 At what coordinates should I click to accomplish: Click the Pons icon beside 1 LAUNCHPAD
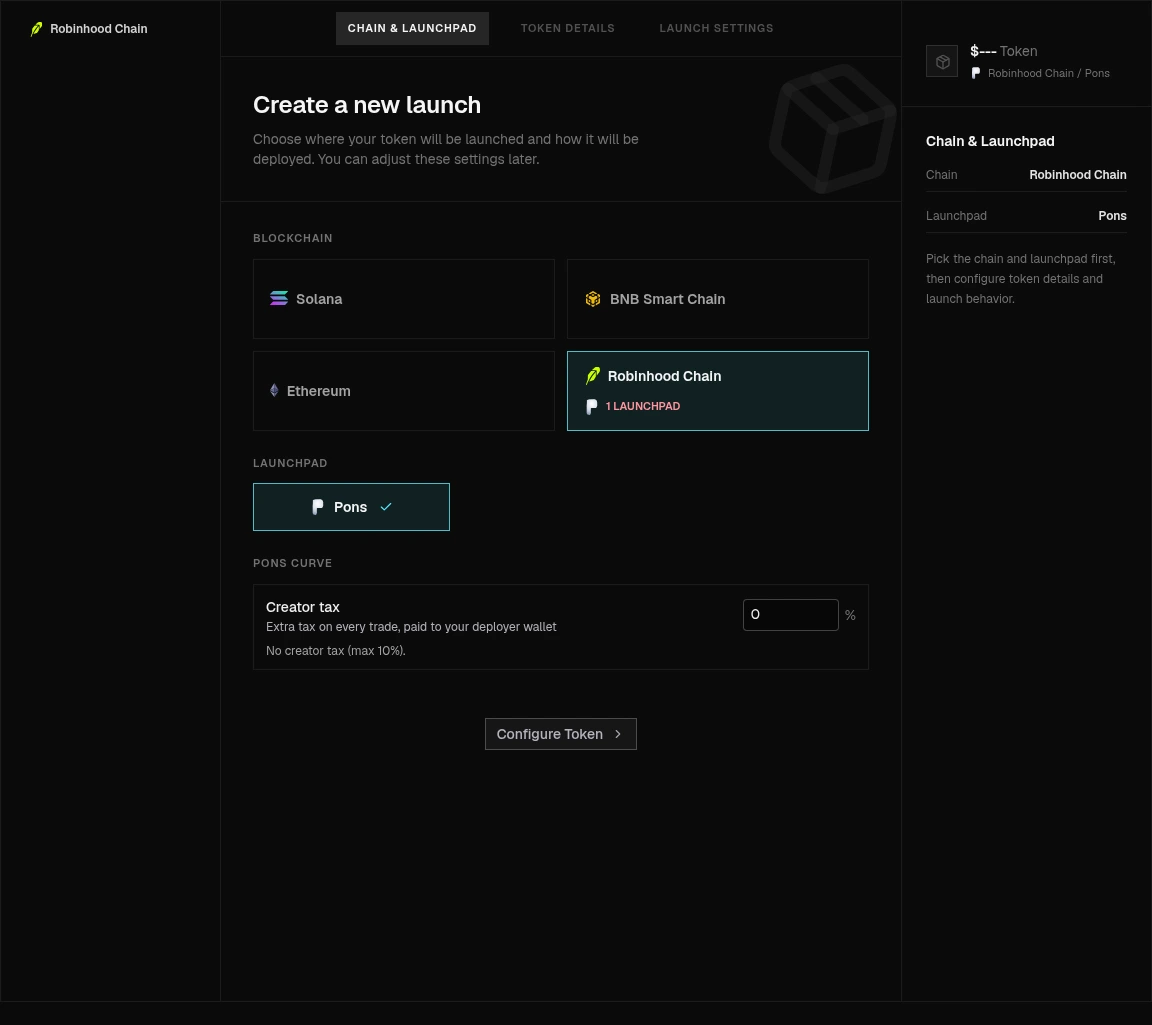click(x=591, y=406)
